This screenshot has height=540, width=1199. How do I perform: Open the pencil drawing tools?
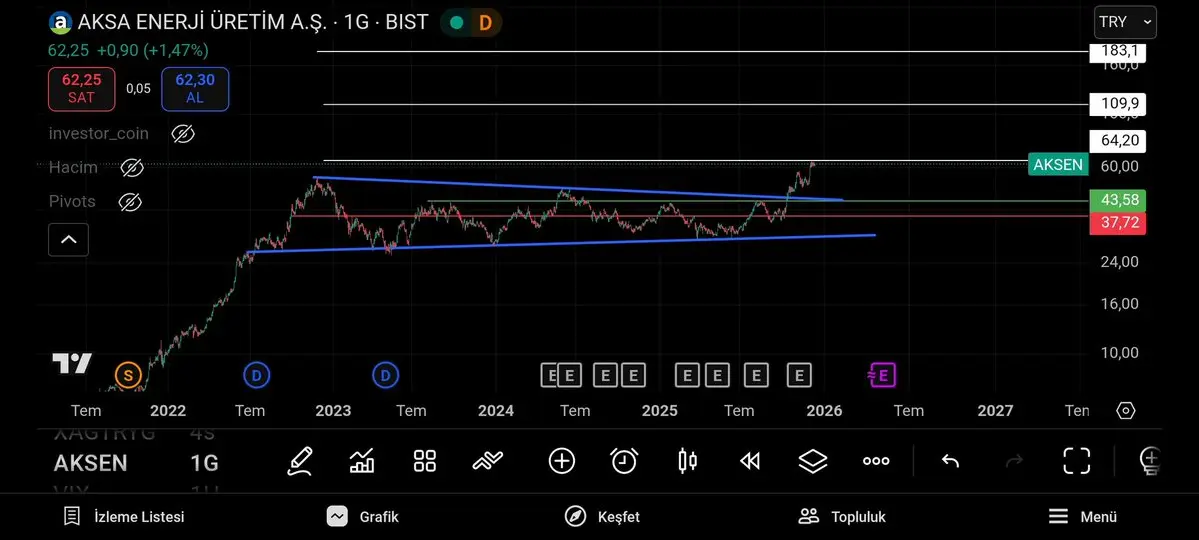[x=300, y=461]
